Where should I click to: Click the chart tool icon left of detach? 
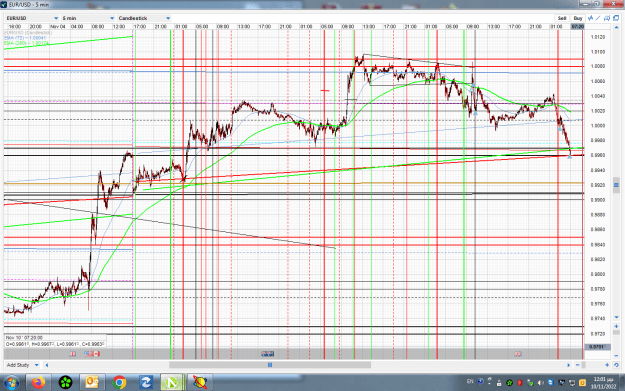coord(607,18)
